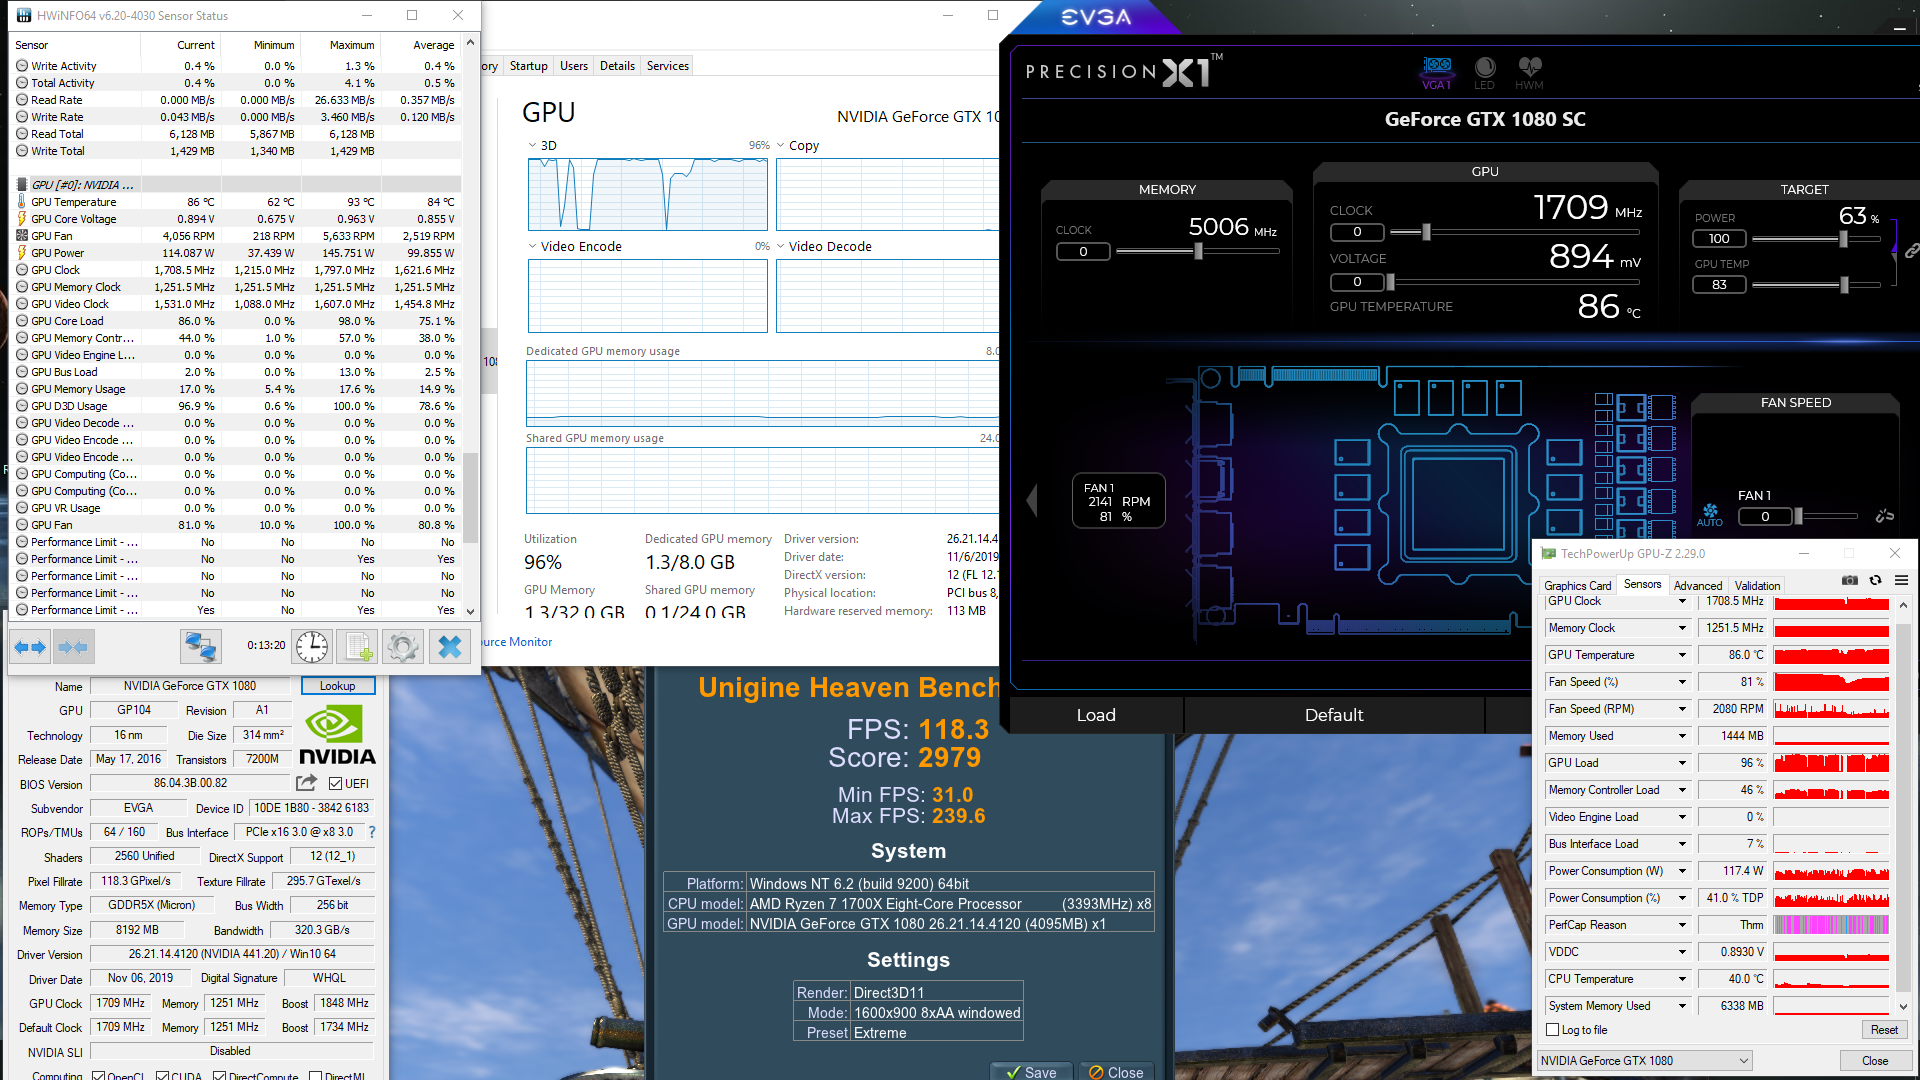1920x1080 pixels.
Task: Click the blue X close sensors icon
Action: click(x=450, y=647)
